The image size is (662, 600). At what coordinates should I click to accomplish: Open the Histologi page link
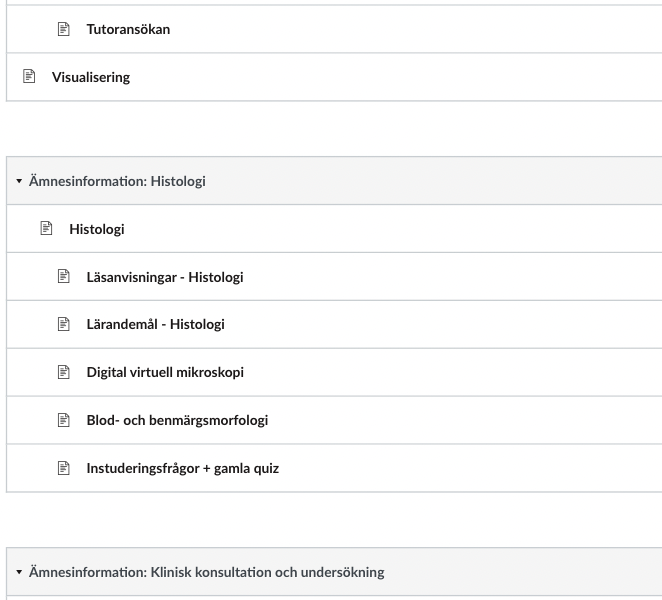coord(97,229)
